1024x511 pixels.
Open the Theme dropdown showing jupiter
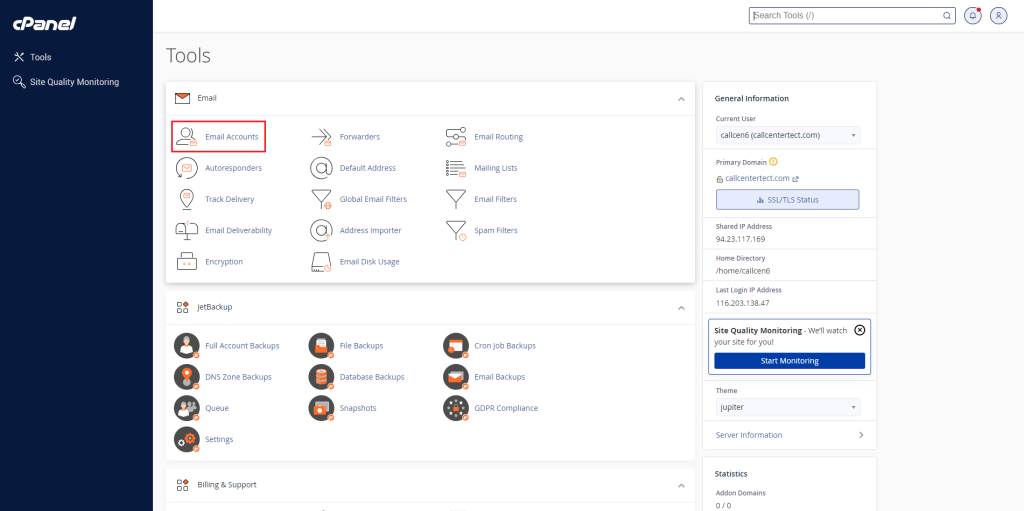(788, 407)
